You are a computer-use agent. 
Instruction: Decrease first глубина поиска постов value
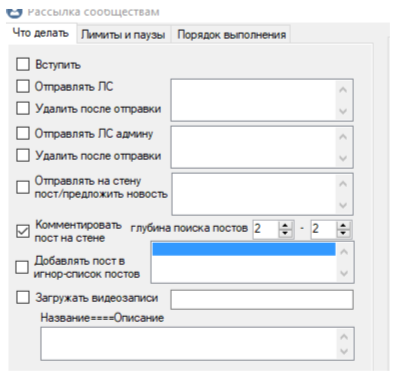[x=285, y=233]
